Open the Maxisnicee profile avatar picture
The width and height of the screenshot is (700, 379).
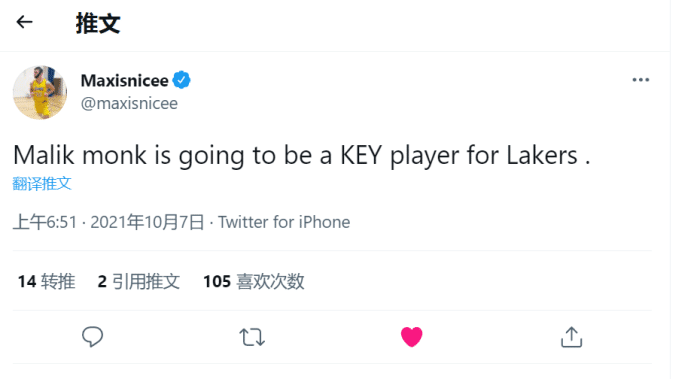click(x=40, y=92)
